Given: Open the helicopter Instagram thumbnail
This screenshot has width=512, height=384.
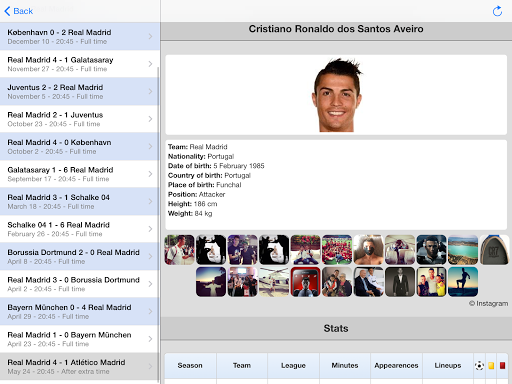Looking at the screenshot, I should click(274, 282).
